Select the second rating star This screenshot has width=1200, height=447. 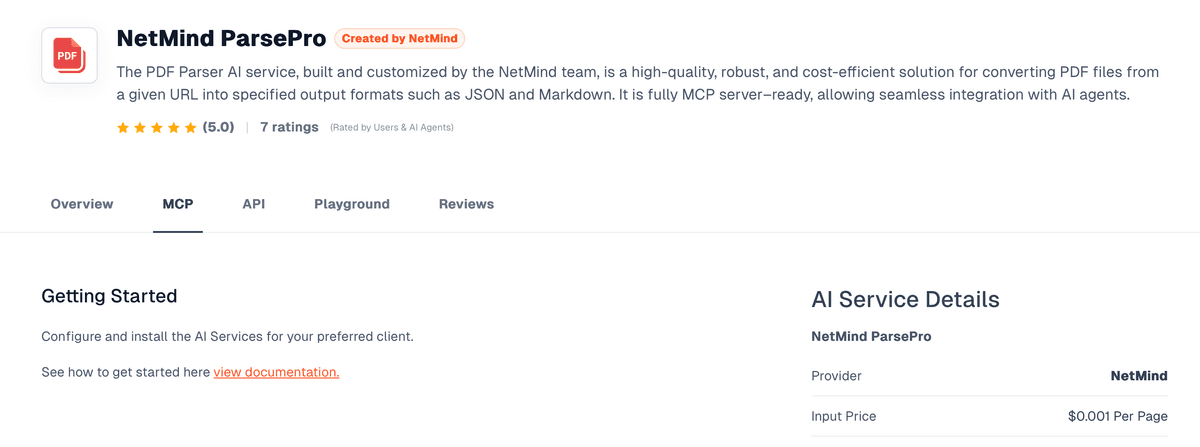click(x=140, y=128)
